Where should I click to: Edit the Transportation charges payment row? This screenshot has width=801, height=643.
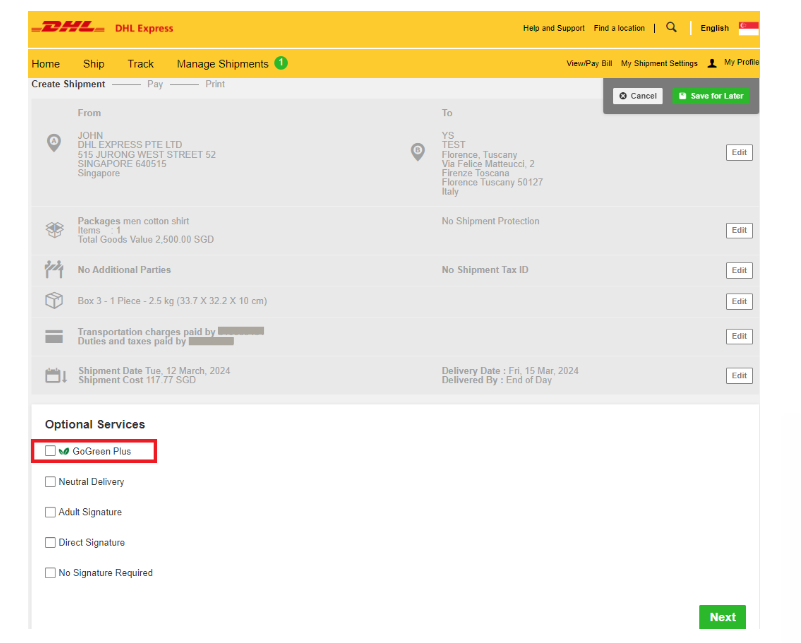(739, 336)
